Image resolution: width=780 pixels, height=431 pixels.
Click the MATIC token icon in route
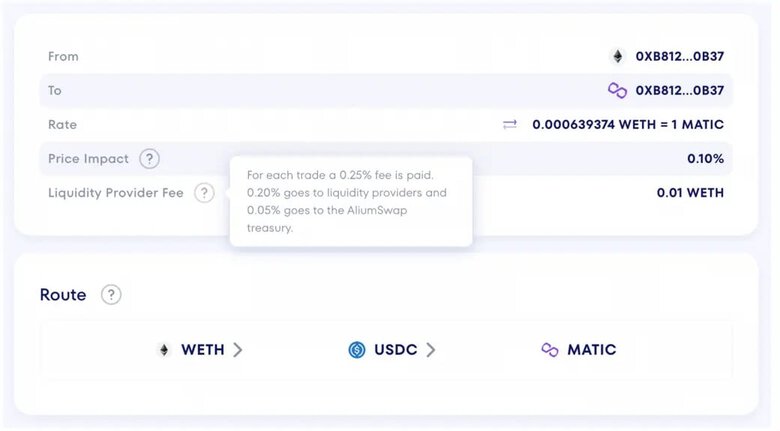(x=550, y=350)
